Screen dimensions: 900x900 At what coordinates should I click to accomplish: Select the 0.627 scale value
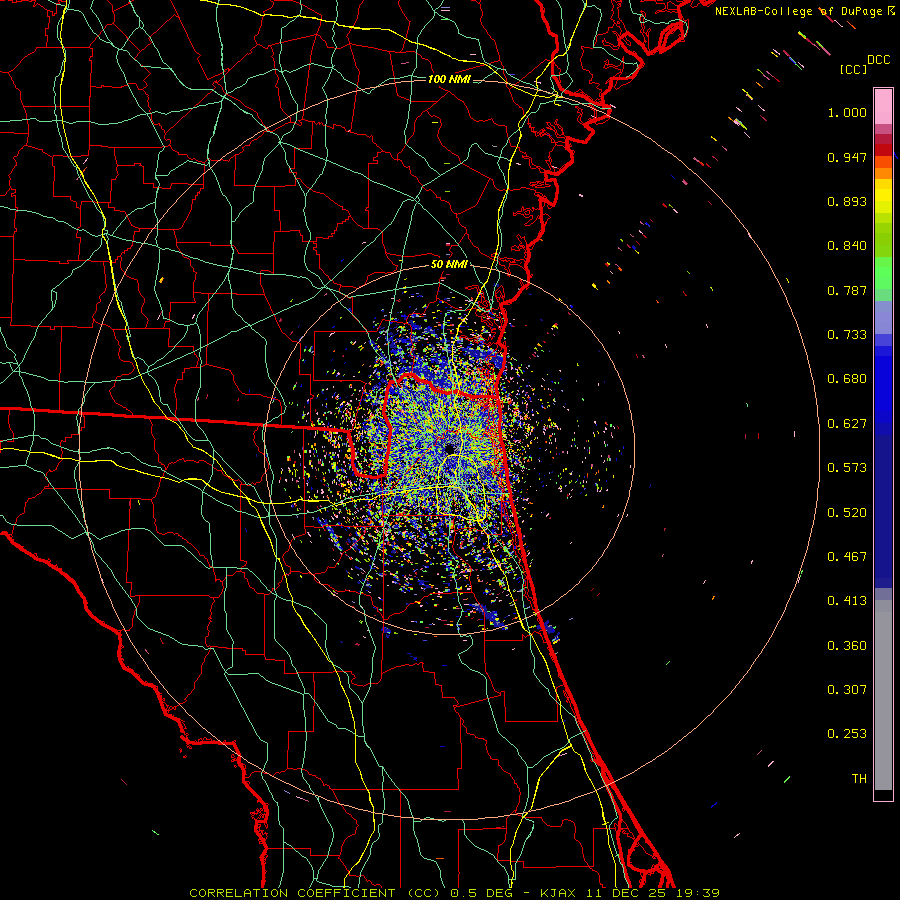(x=847, y=424)
